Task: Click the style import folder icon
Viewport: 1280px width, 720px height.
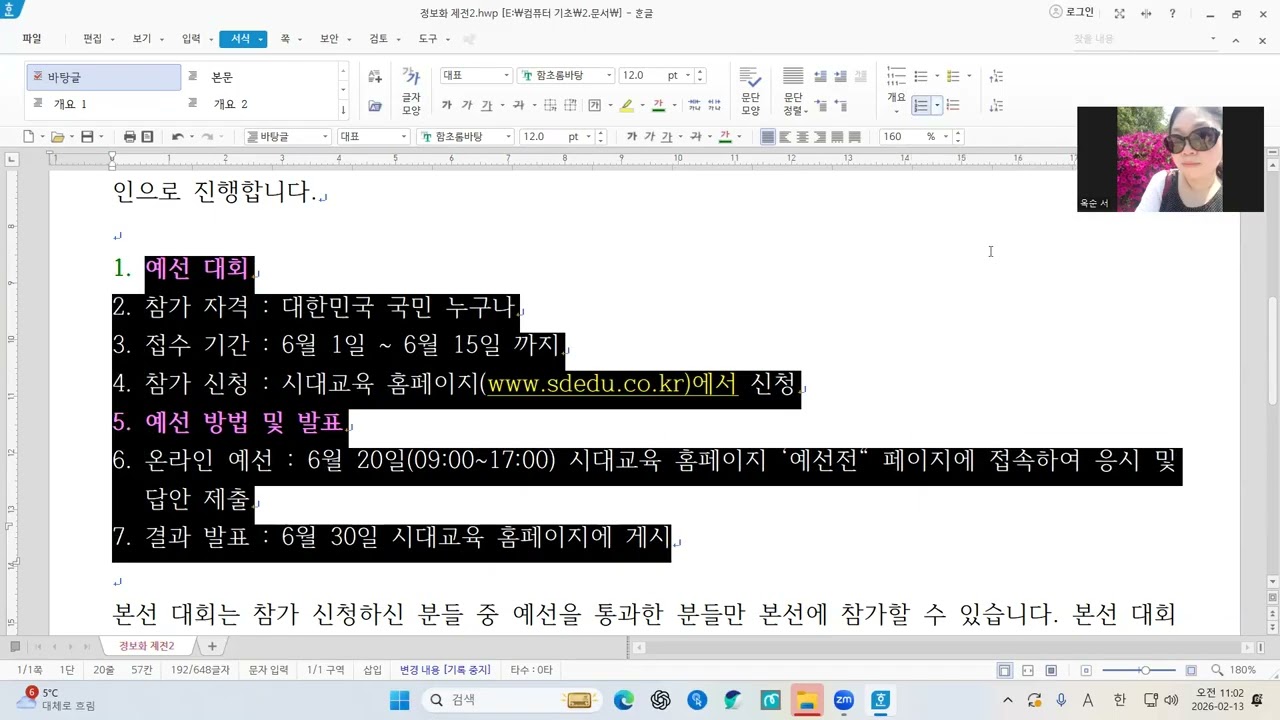Action: (x=375, y=105)
